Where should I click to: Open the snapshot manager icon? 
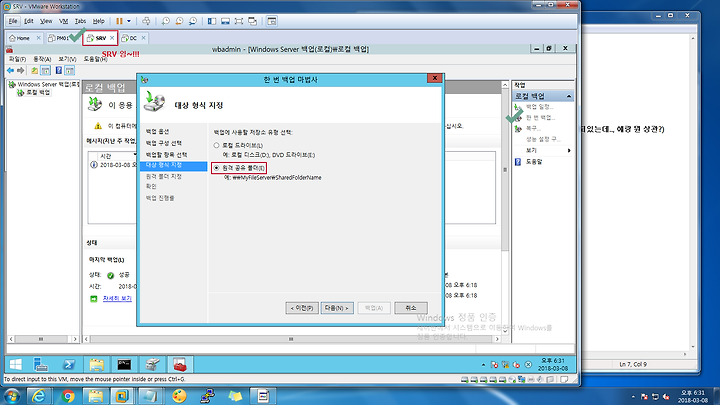(x=193, y=21)
